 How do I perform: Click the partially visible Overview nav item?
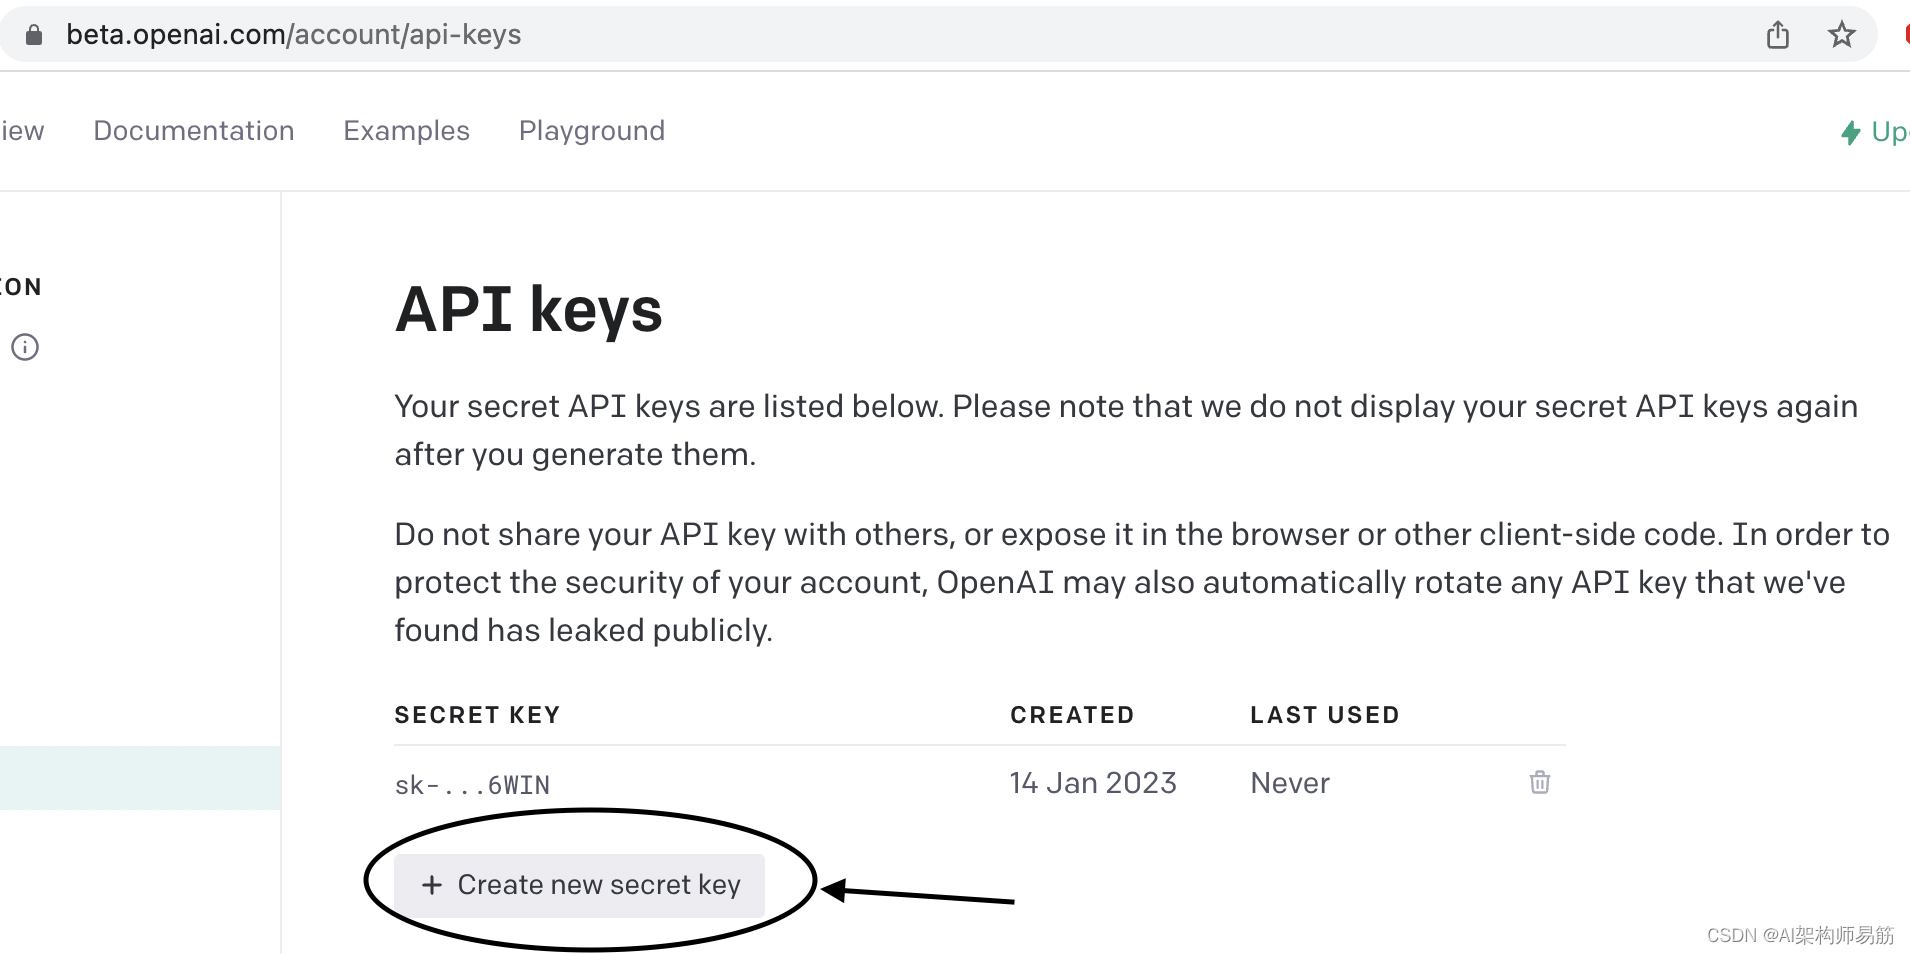(x=22, y=131)
